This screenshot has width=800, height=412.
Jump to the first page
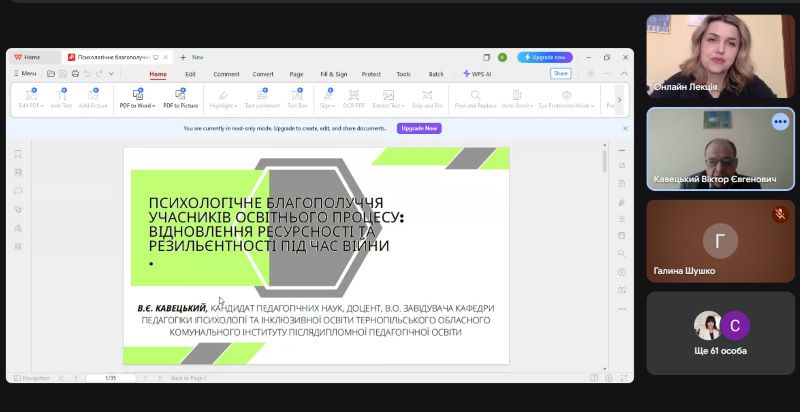(x=61, y=378)
